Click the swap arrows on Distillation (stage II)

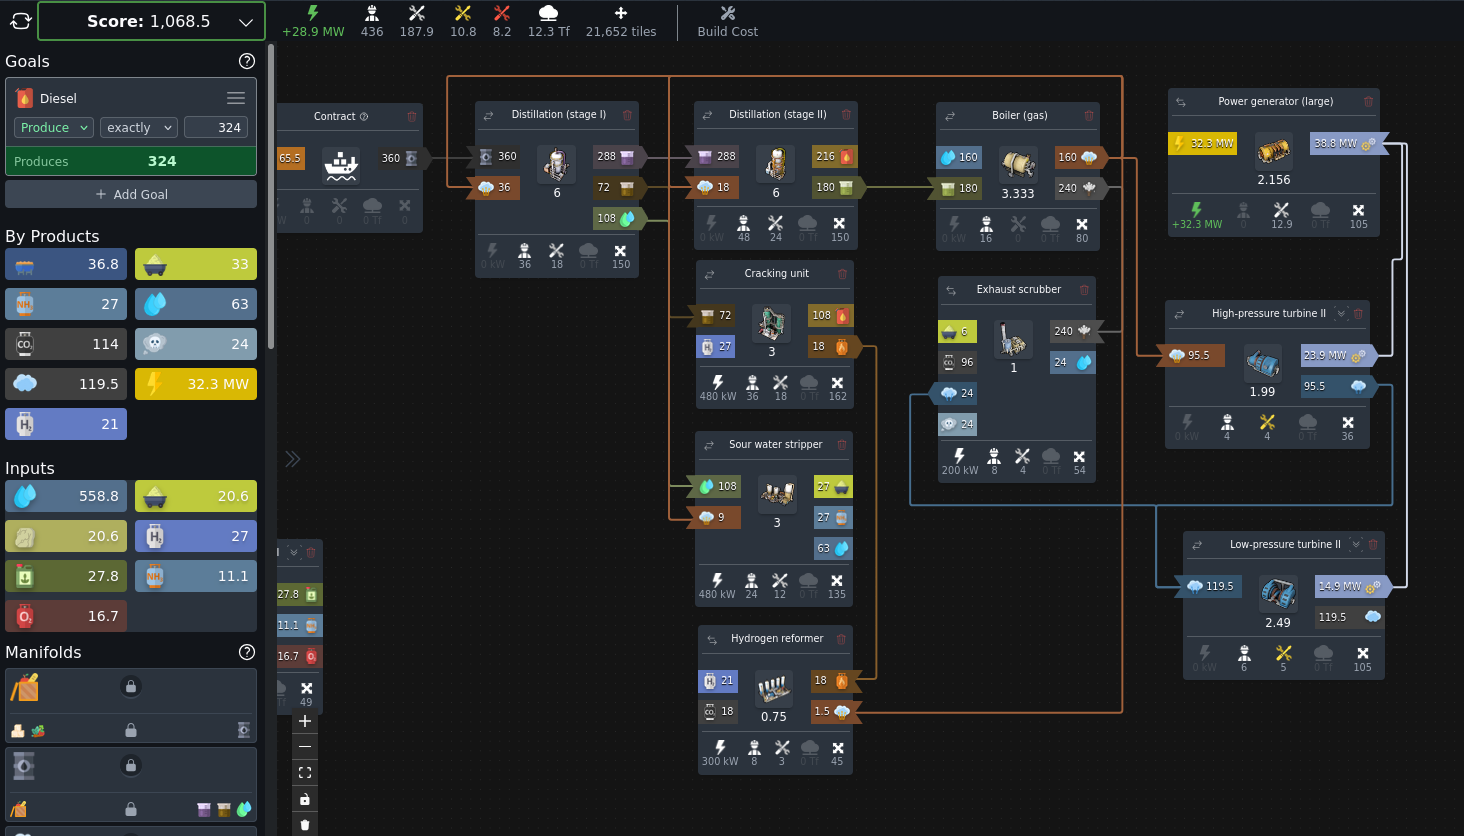(707, 115)
